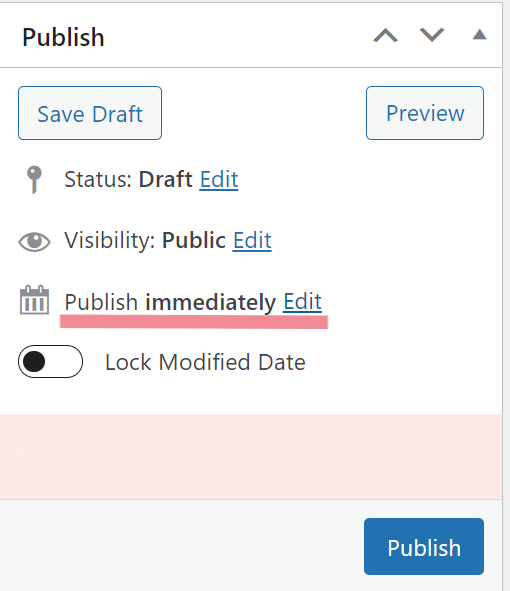
Task: Click the blue Publish button
Action: click(424, 547)
